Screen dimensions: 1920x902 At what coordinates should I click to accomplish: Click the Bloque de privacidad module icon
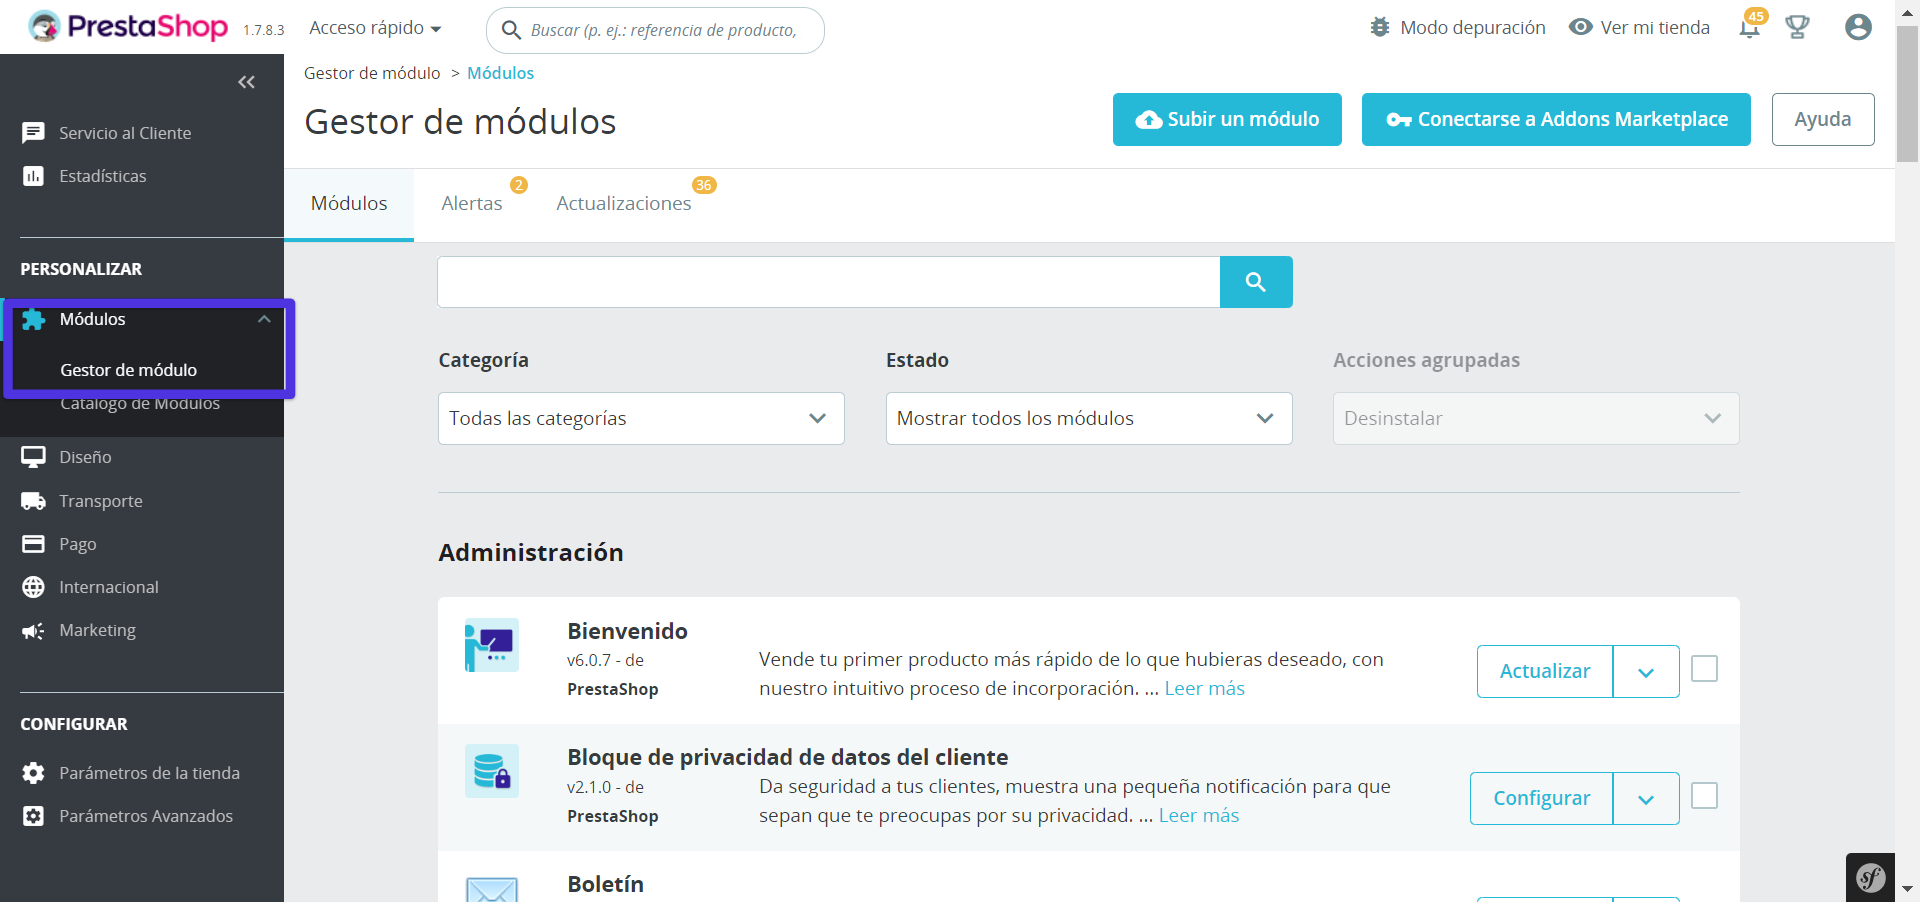[492, 771]
